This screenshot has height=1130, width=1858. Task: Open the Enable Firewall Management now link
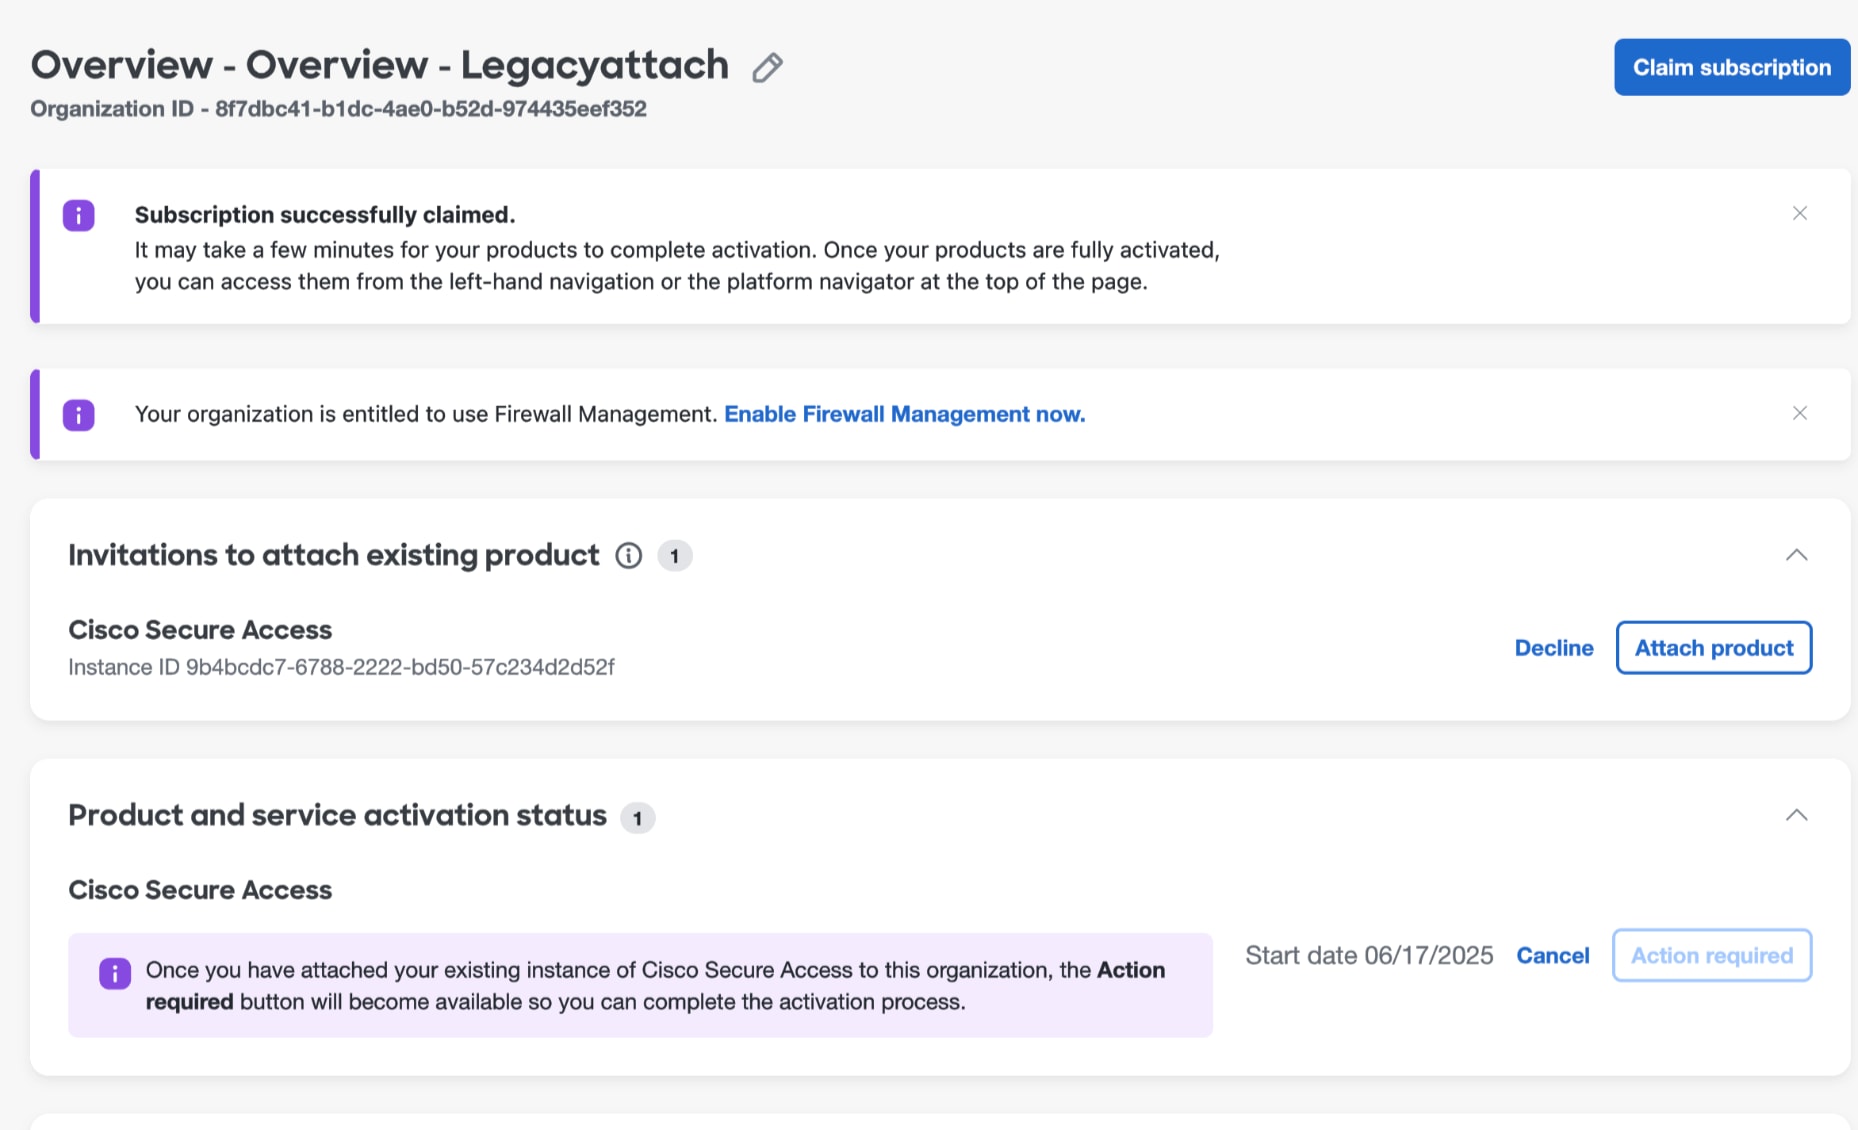click(x=905, y=414)
